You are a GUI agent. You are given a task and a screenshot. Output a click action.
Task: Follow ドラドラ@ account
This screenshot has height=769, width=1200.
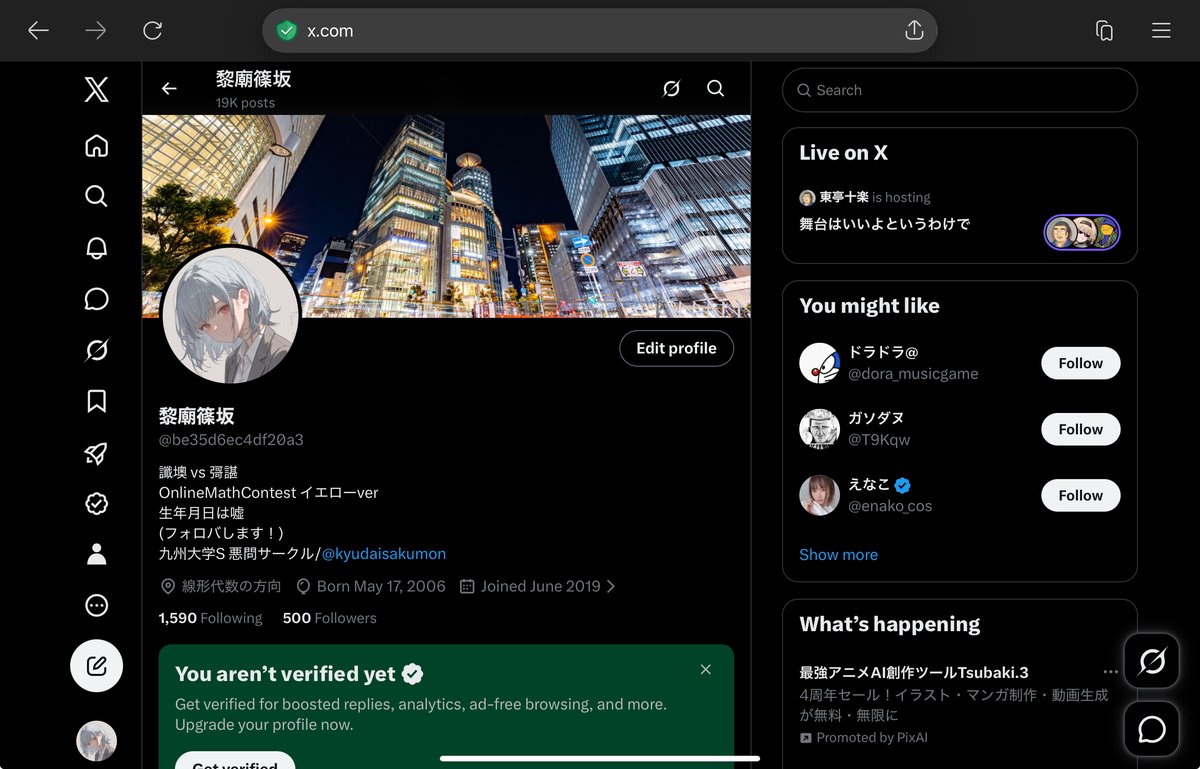[x=1080, y=363]
